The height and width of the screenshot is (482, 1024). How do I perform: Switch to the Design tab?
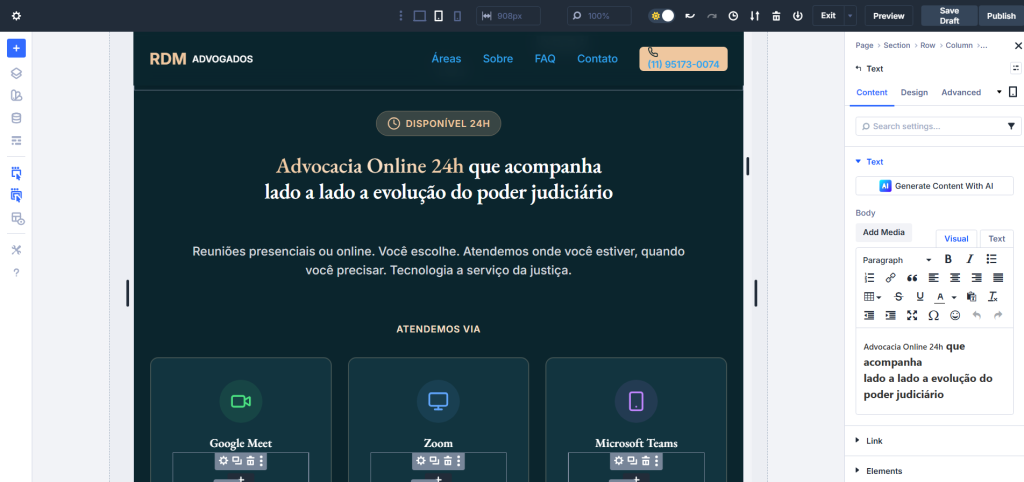[x=914, y=93]
